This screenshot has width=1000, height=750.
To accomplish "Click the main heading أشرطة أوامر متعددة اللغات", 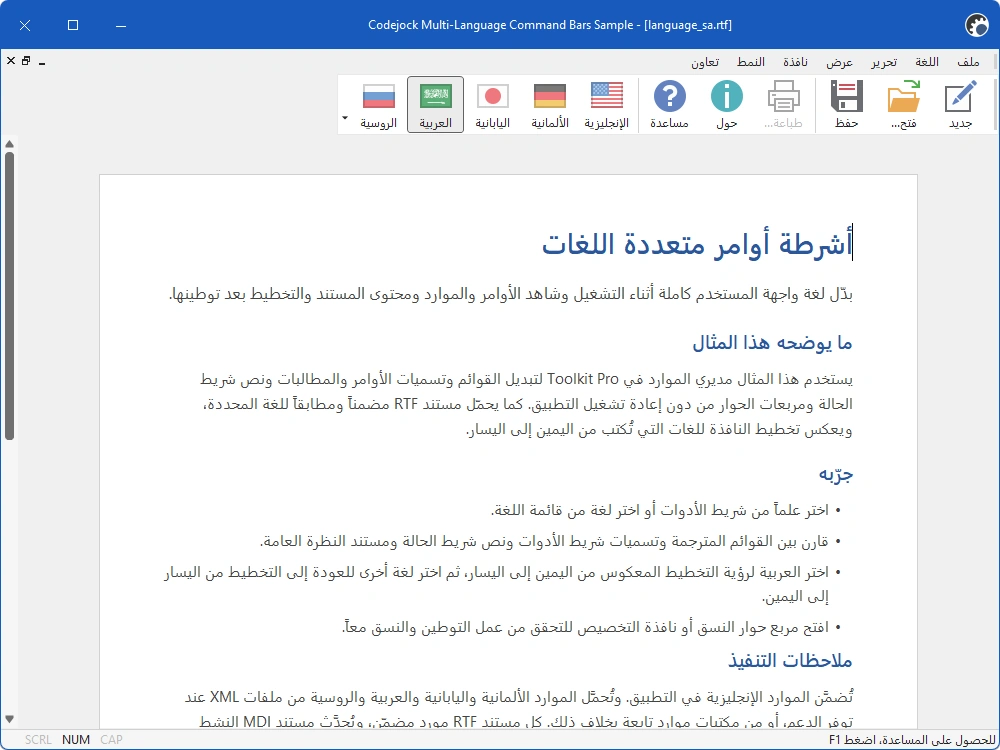I will pyautogui.click(x=698, y=244).
